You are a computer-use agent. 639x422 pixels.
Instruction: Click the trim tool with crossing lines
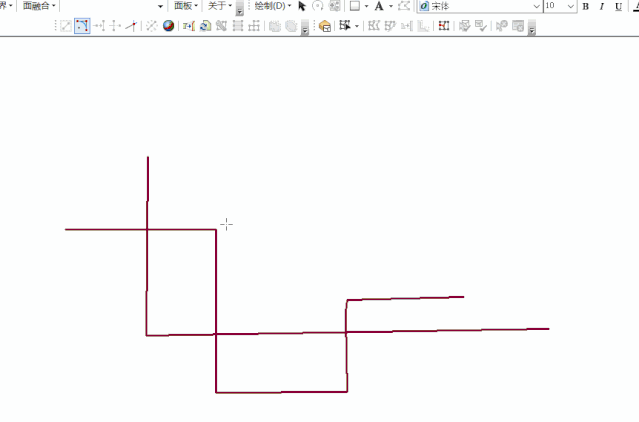click(x=115, y=26)
